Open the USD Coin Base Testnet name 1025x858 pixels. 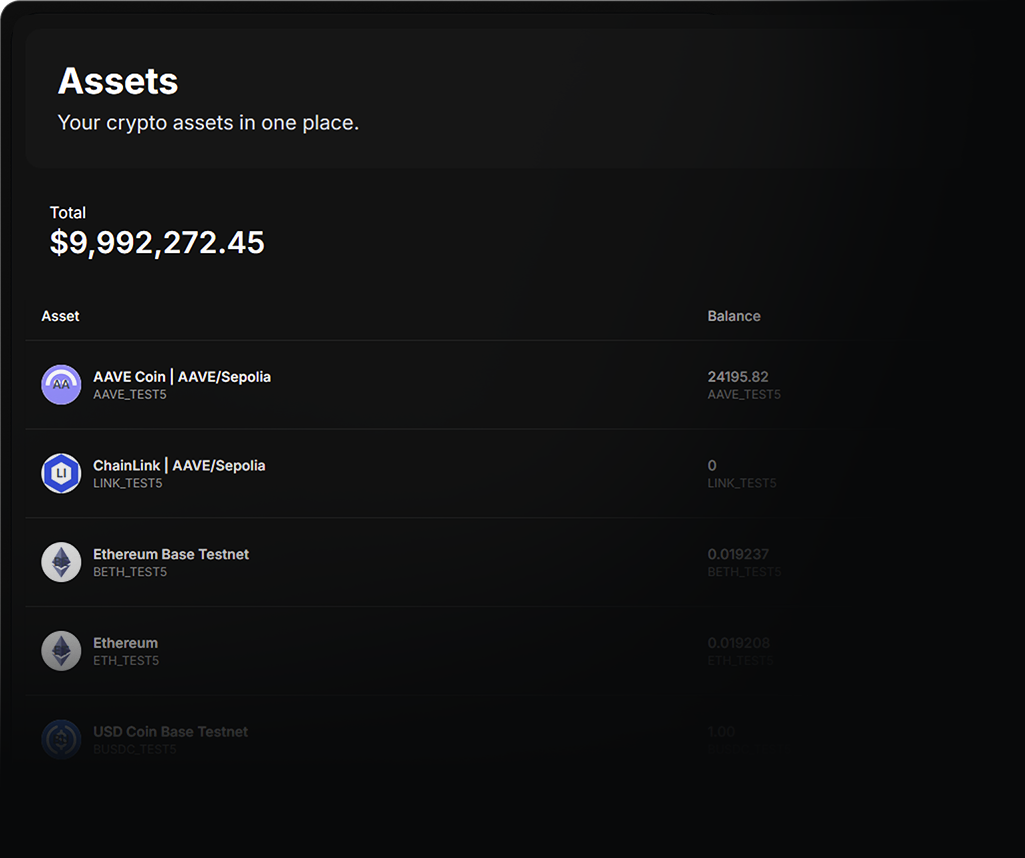coord(170,732)
